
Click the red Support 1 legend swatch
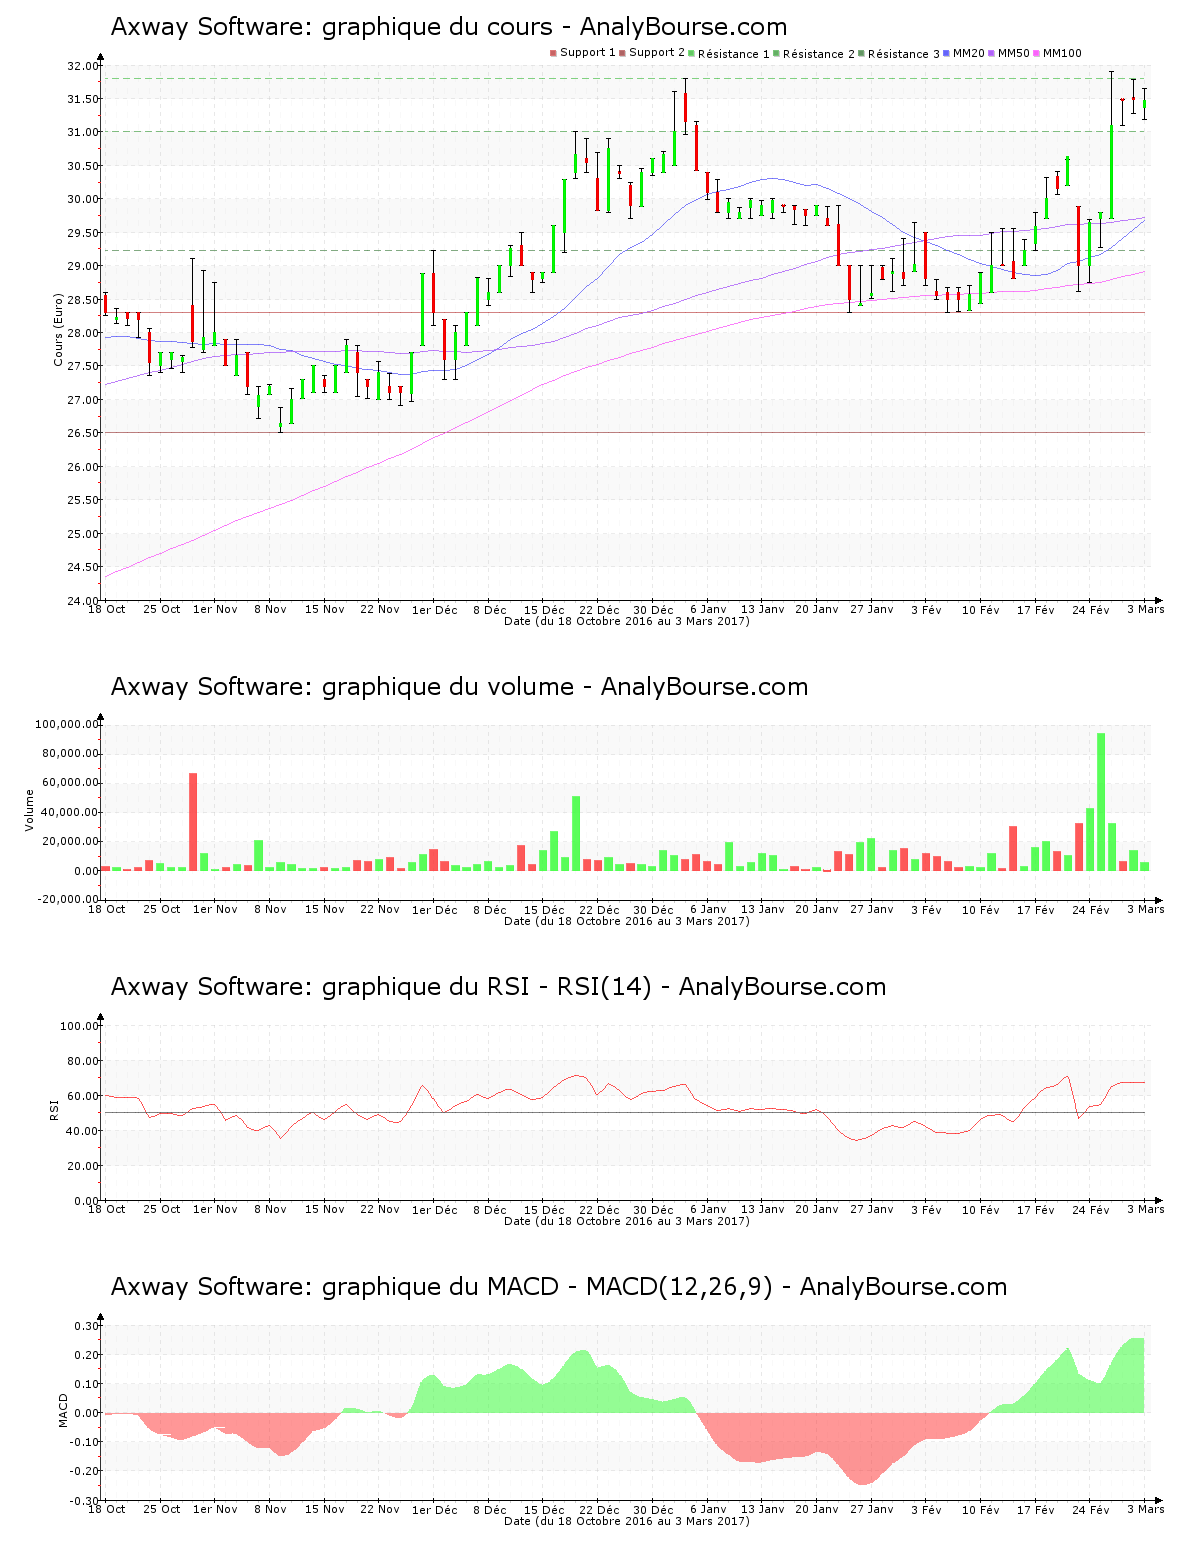(553, 53)
